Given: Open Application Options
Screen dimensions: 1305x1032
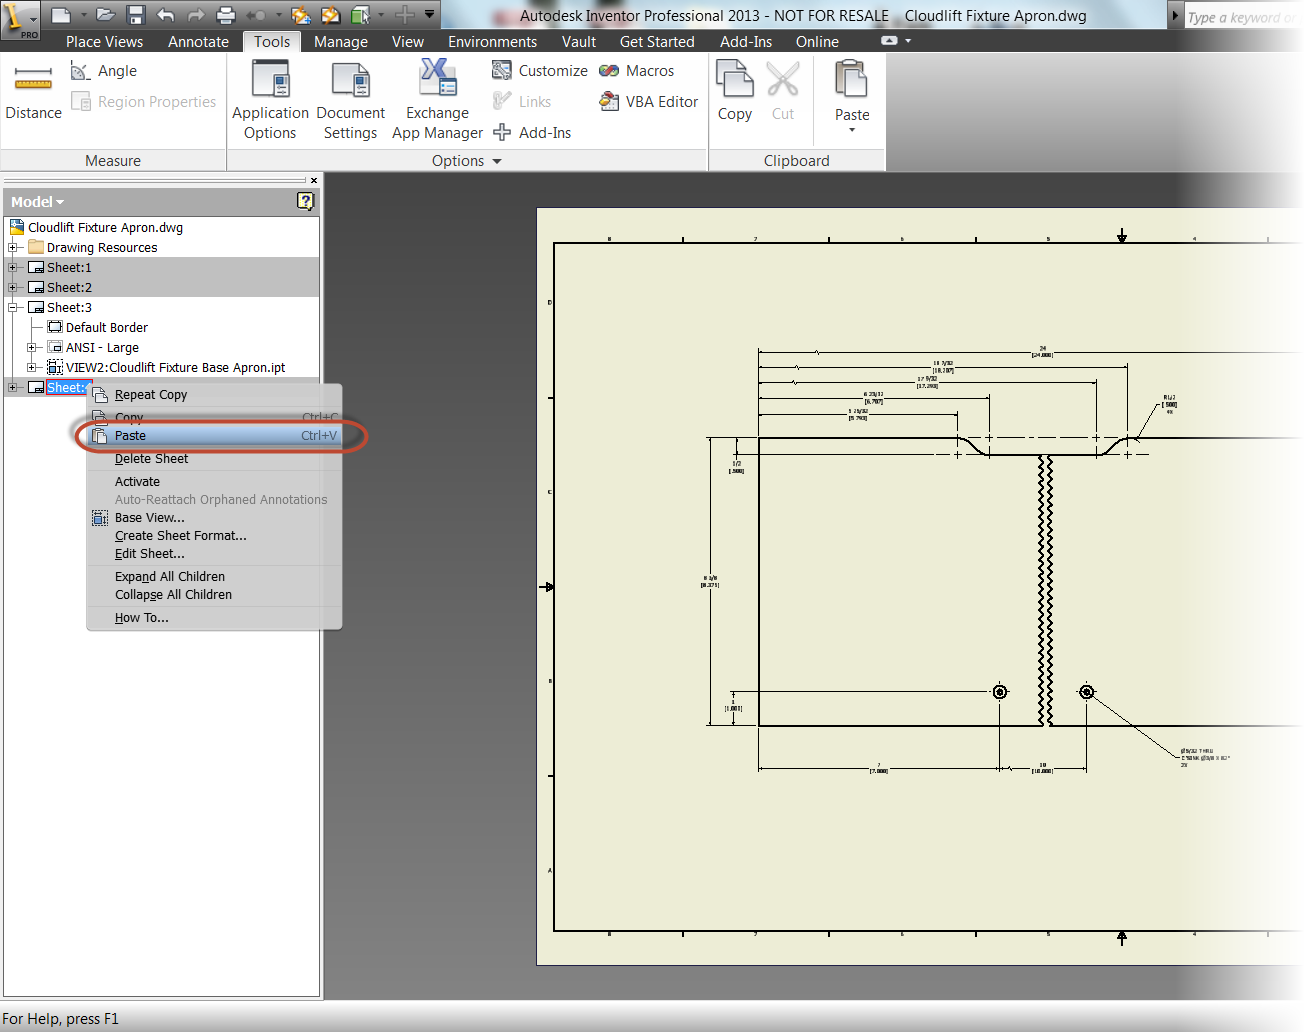Looking at the screenshot, I should 270,100.
